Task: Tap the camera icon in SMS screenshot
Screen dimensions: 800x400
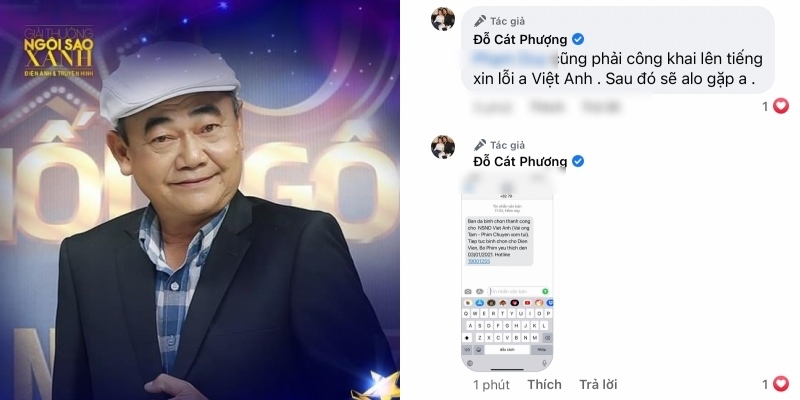Action: coord(468,291)
